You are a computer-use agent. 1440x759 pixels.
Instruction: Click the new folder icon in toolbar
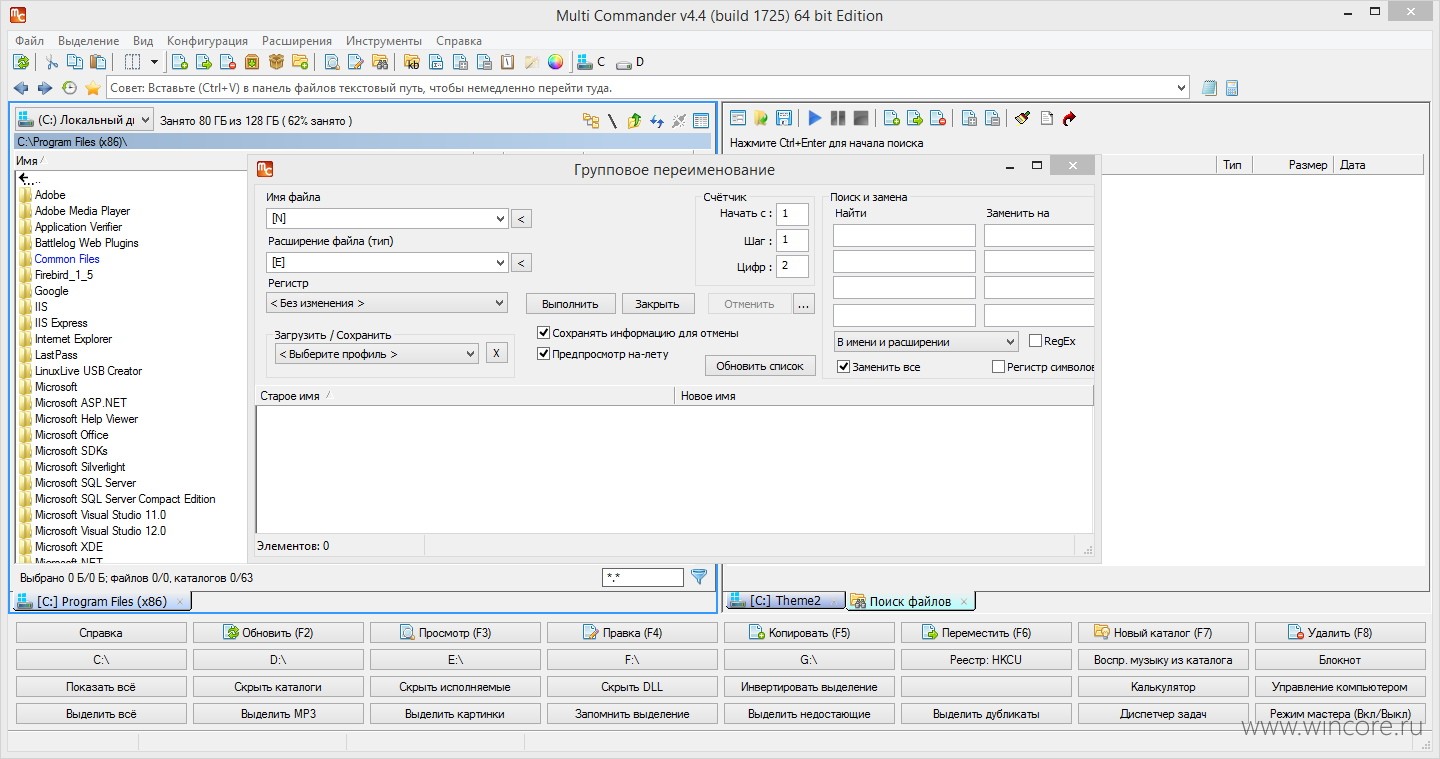300,62
